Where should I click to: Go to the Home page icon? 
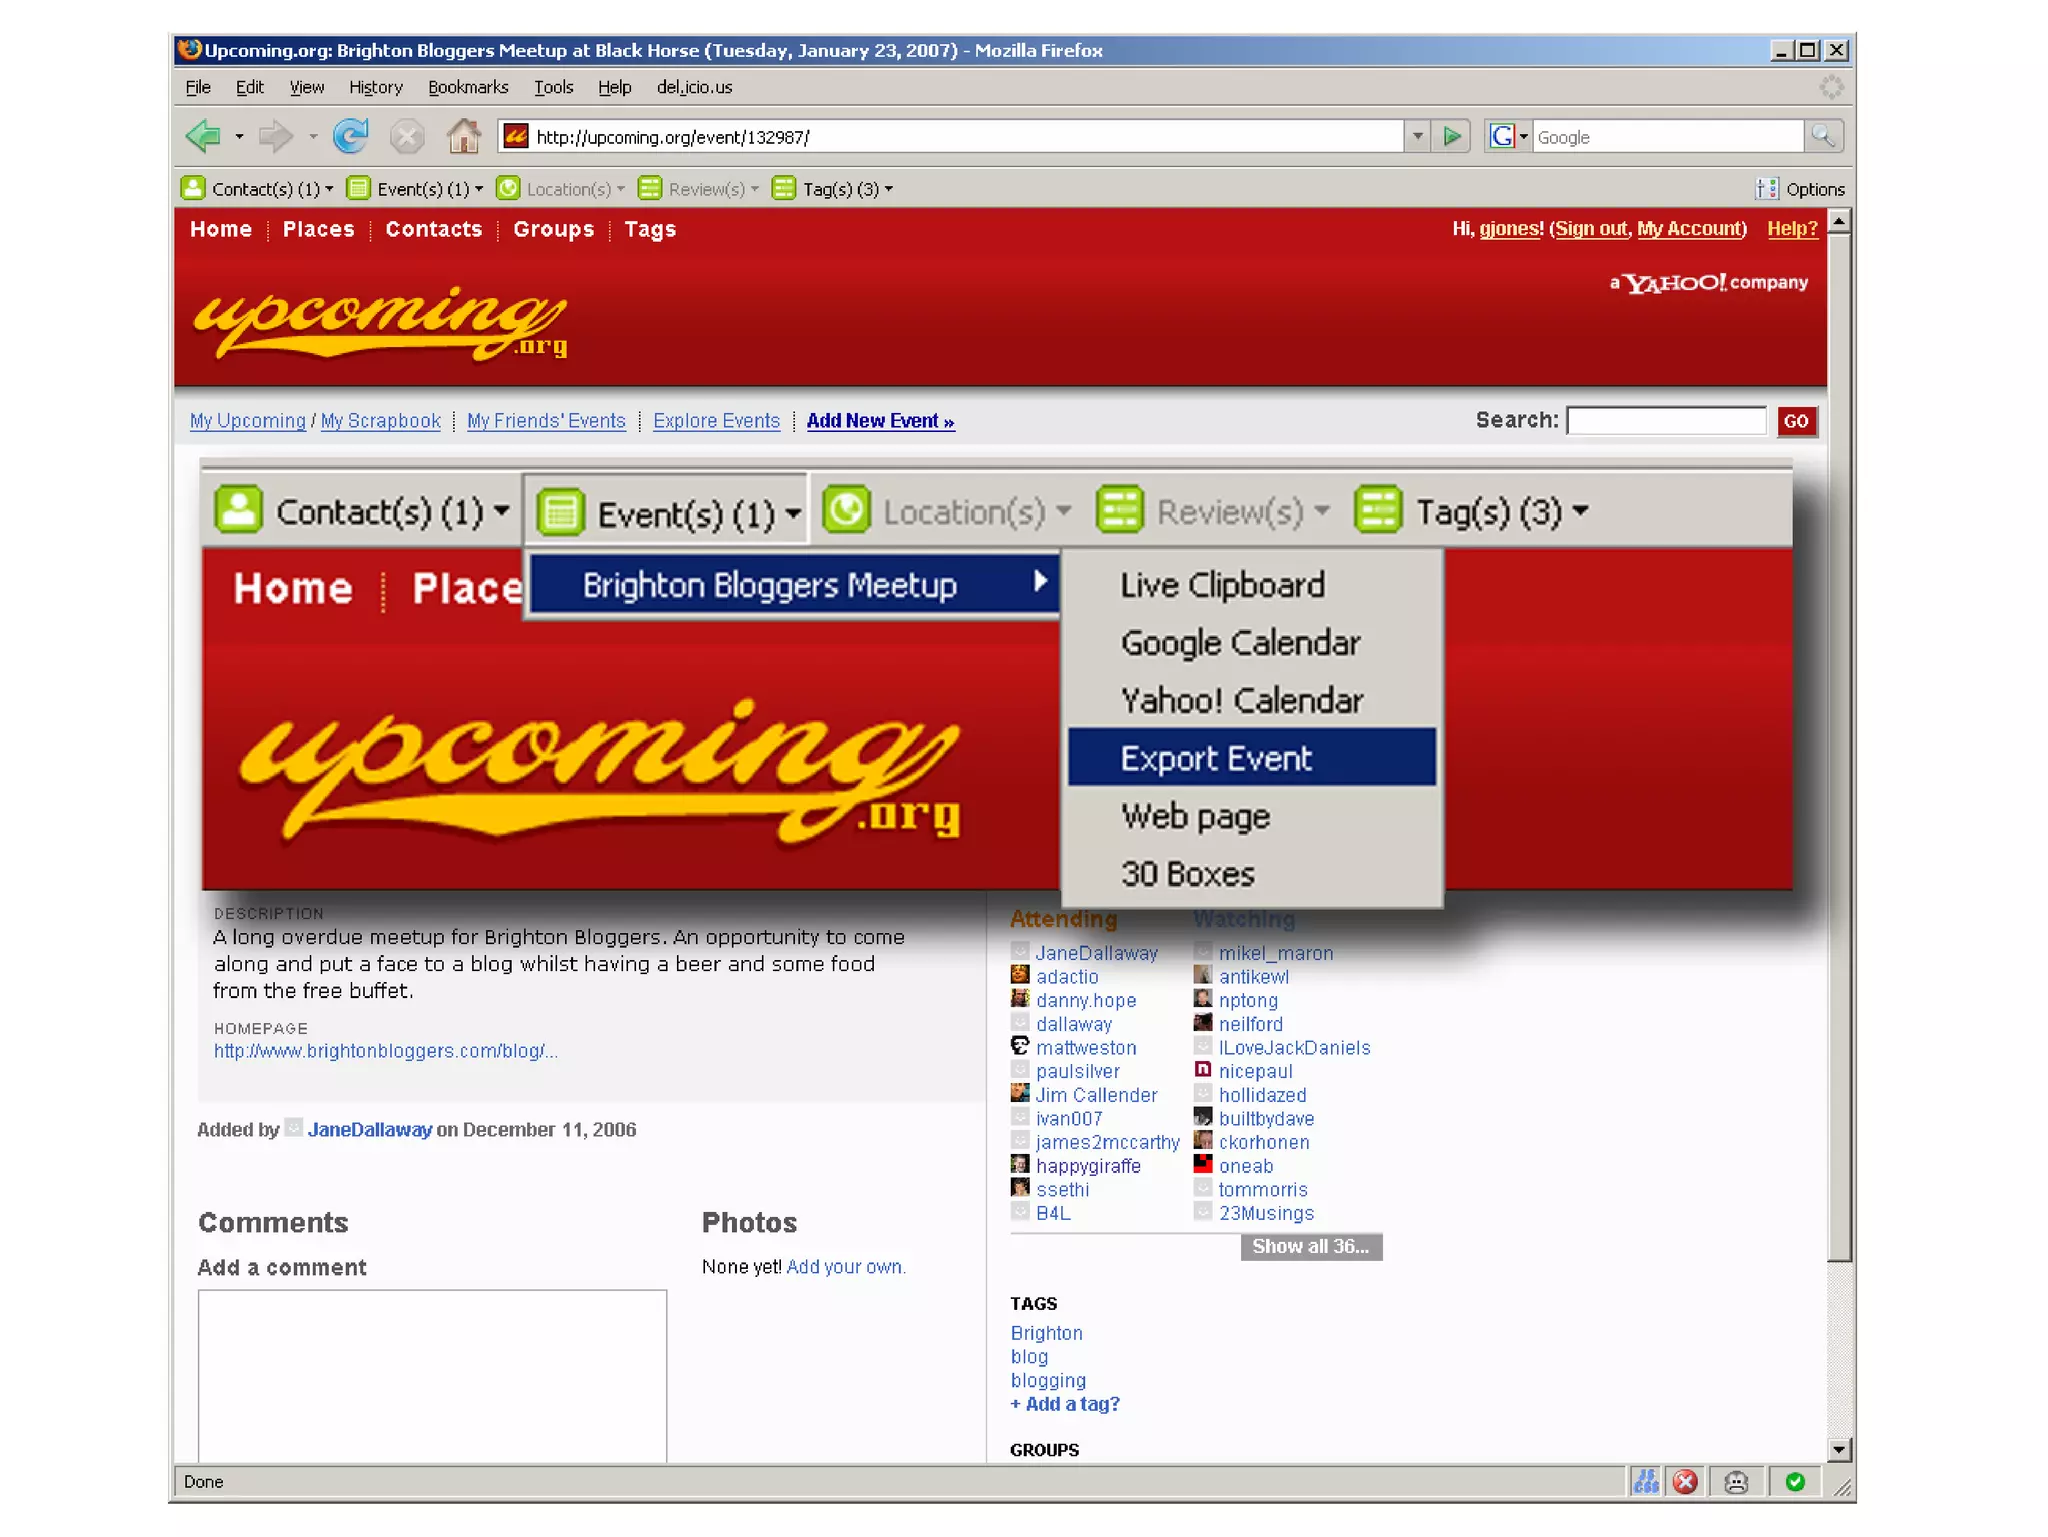coord(463,136)
